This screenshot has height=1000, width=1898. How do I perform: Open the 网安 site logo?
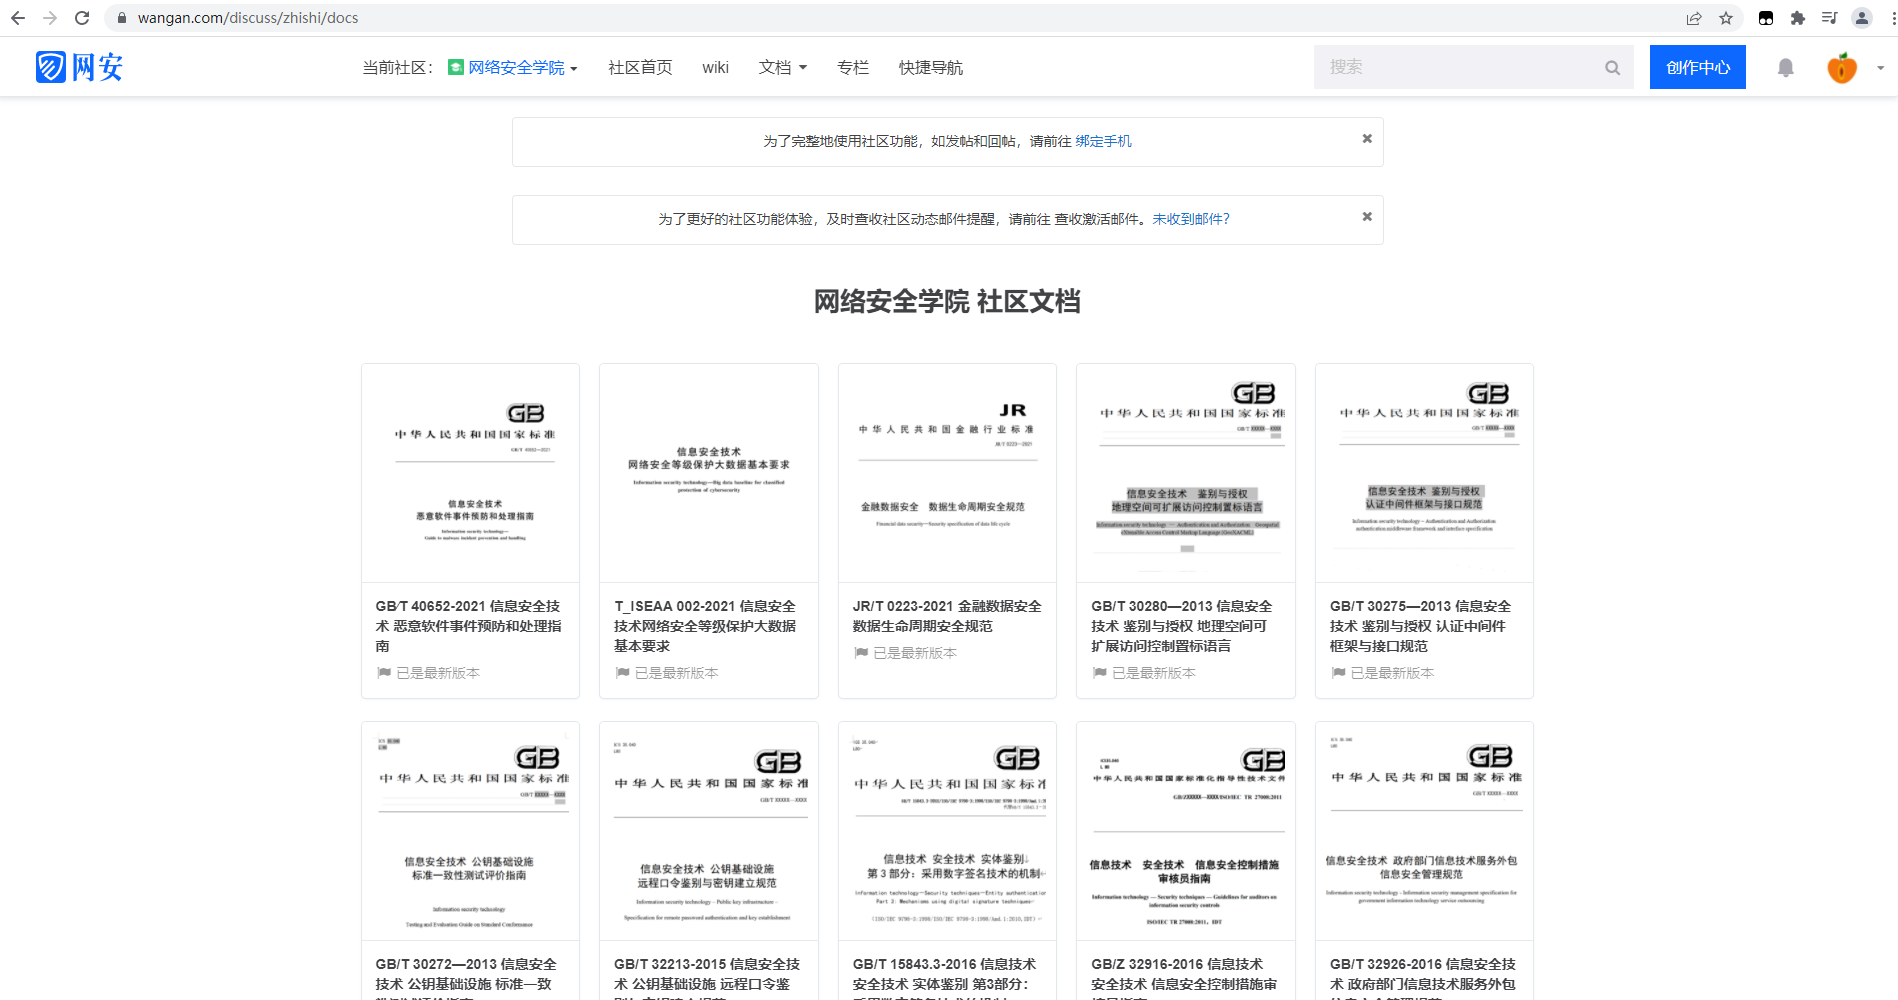pos(79,67)
